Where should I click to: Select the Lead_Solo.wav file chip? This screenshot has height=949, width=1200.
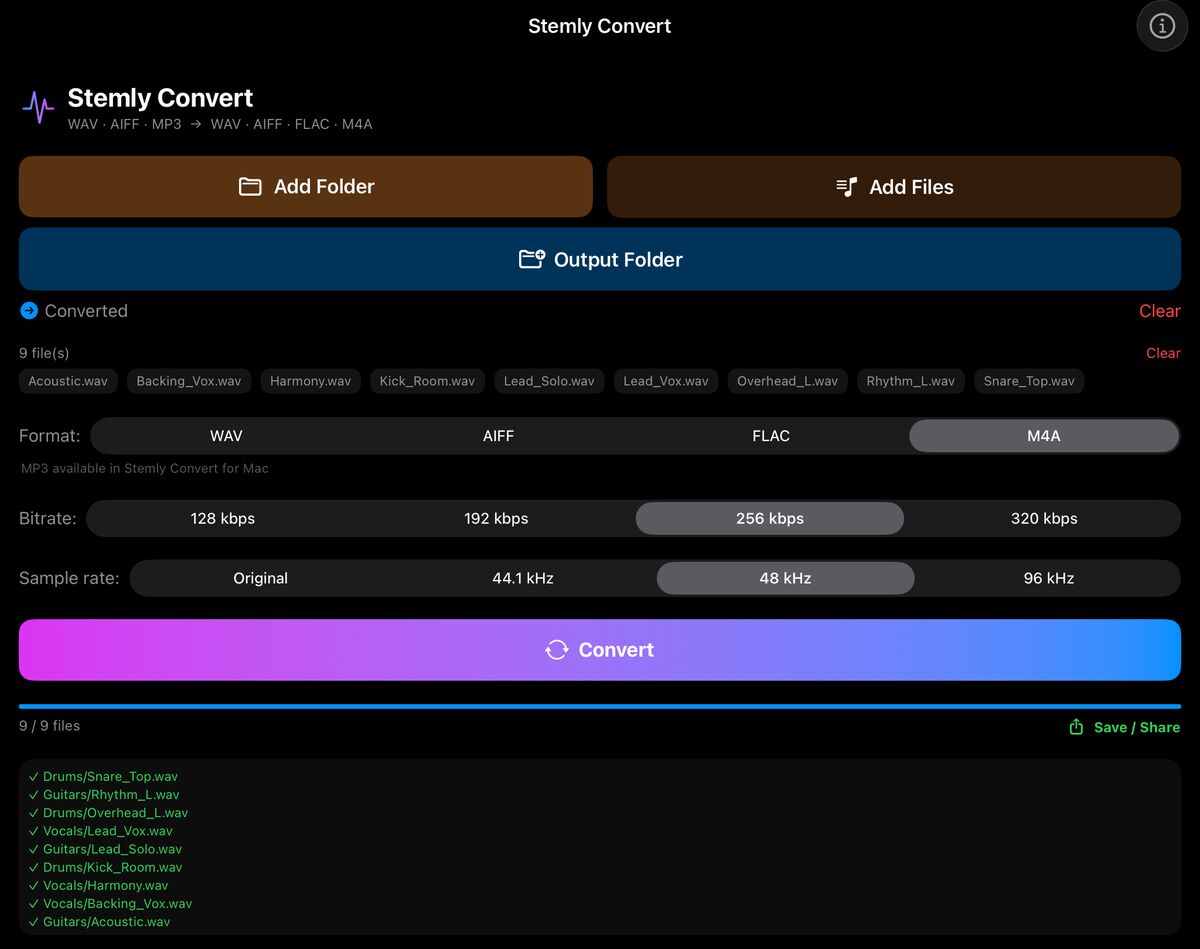pyautogui.click(x=549, y=381)
